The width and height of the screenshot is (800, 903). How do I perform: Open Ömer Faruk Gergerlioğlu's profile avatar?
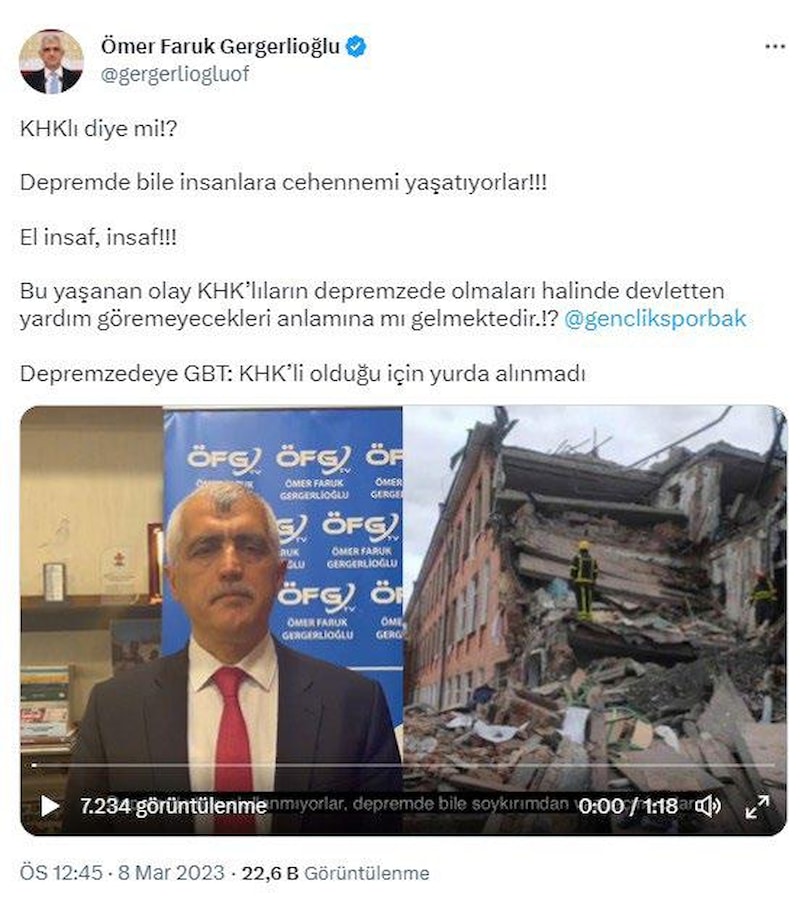click(x=51, y=61)
